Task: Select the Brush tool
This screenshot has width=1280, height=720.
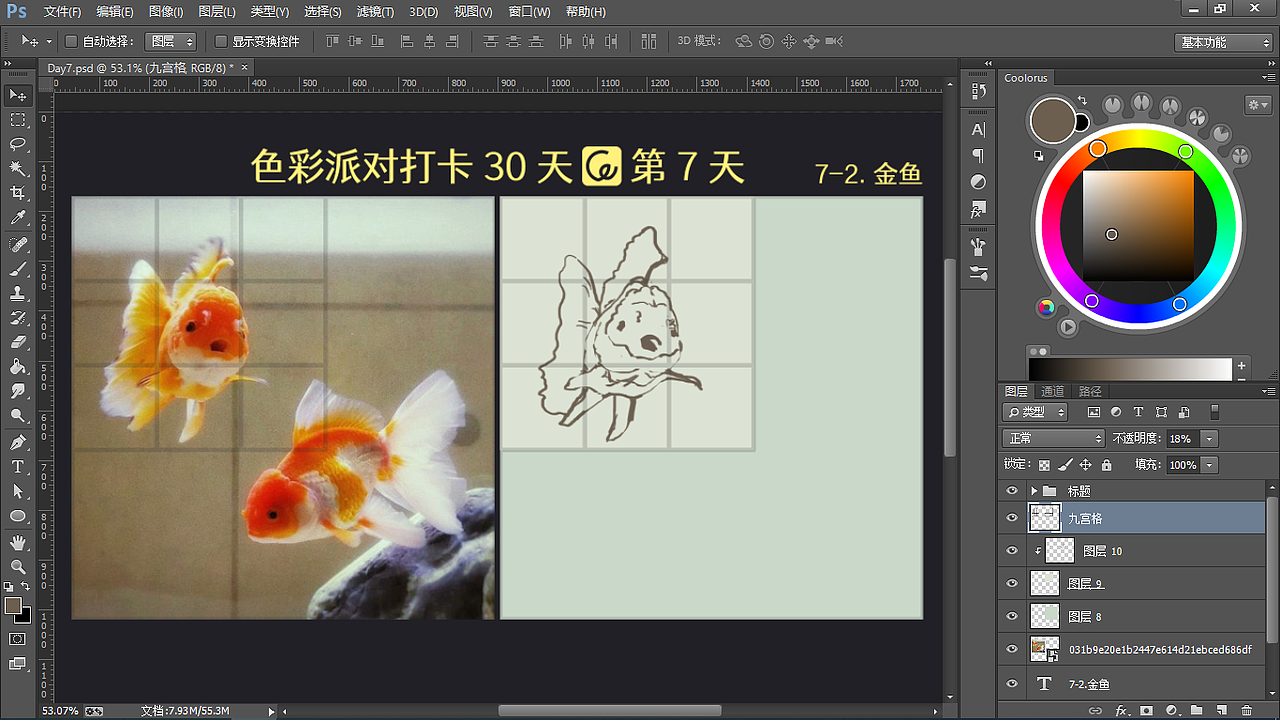Action: click(18, 270)
